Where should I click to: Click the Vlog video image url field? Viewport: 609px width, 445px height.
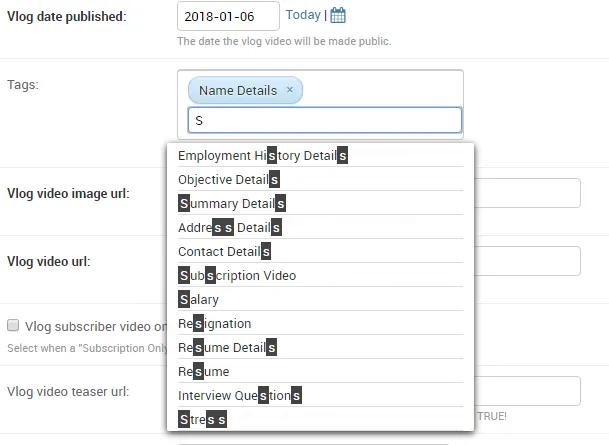pos(528,193)
